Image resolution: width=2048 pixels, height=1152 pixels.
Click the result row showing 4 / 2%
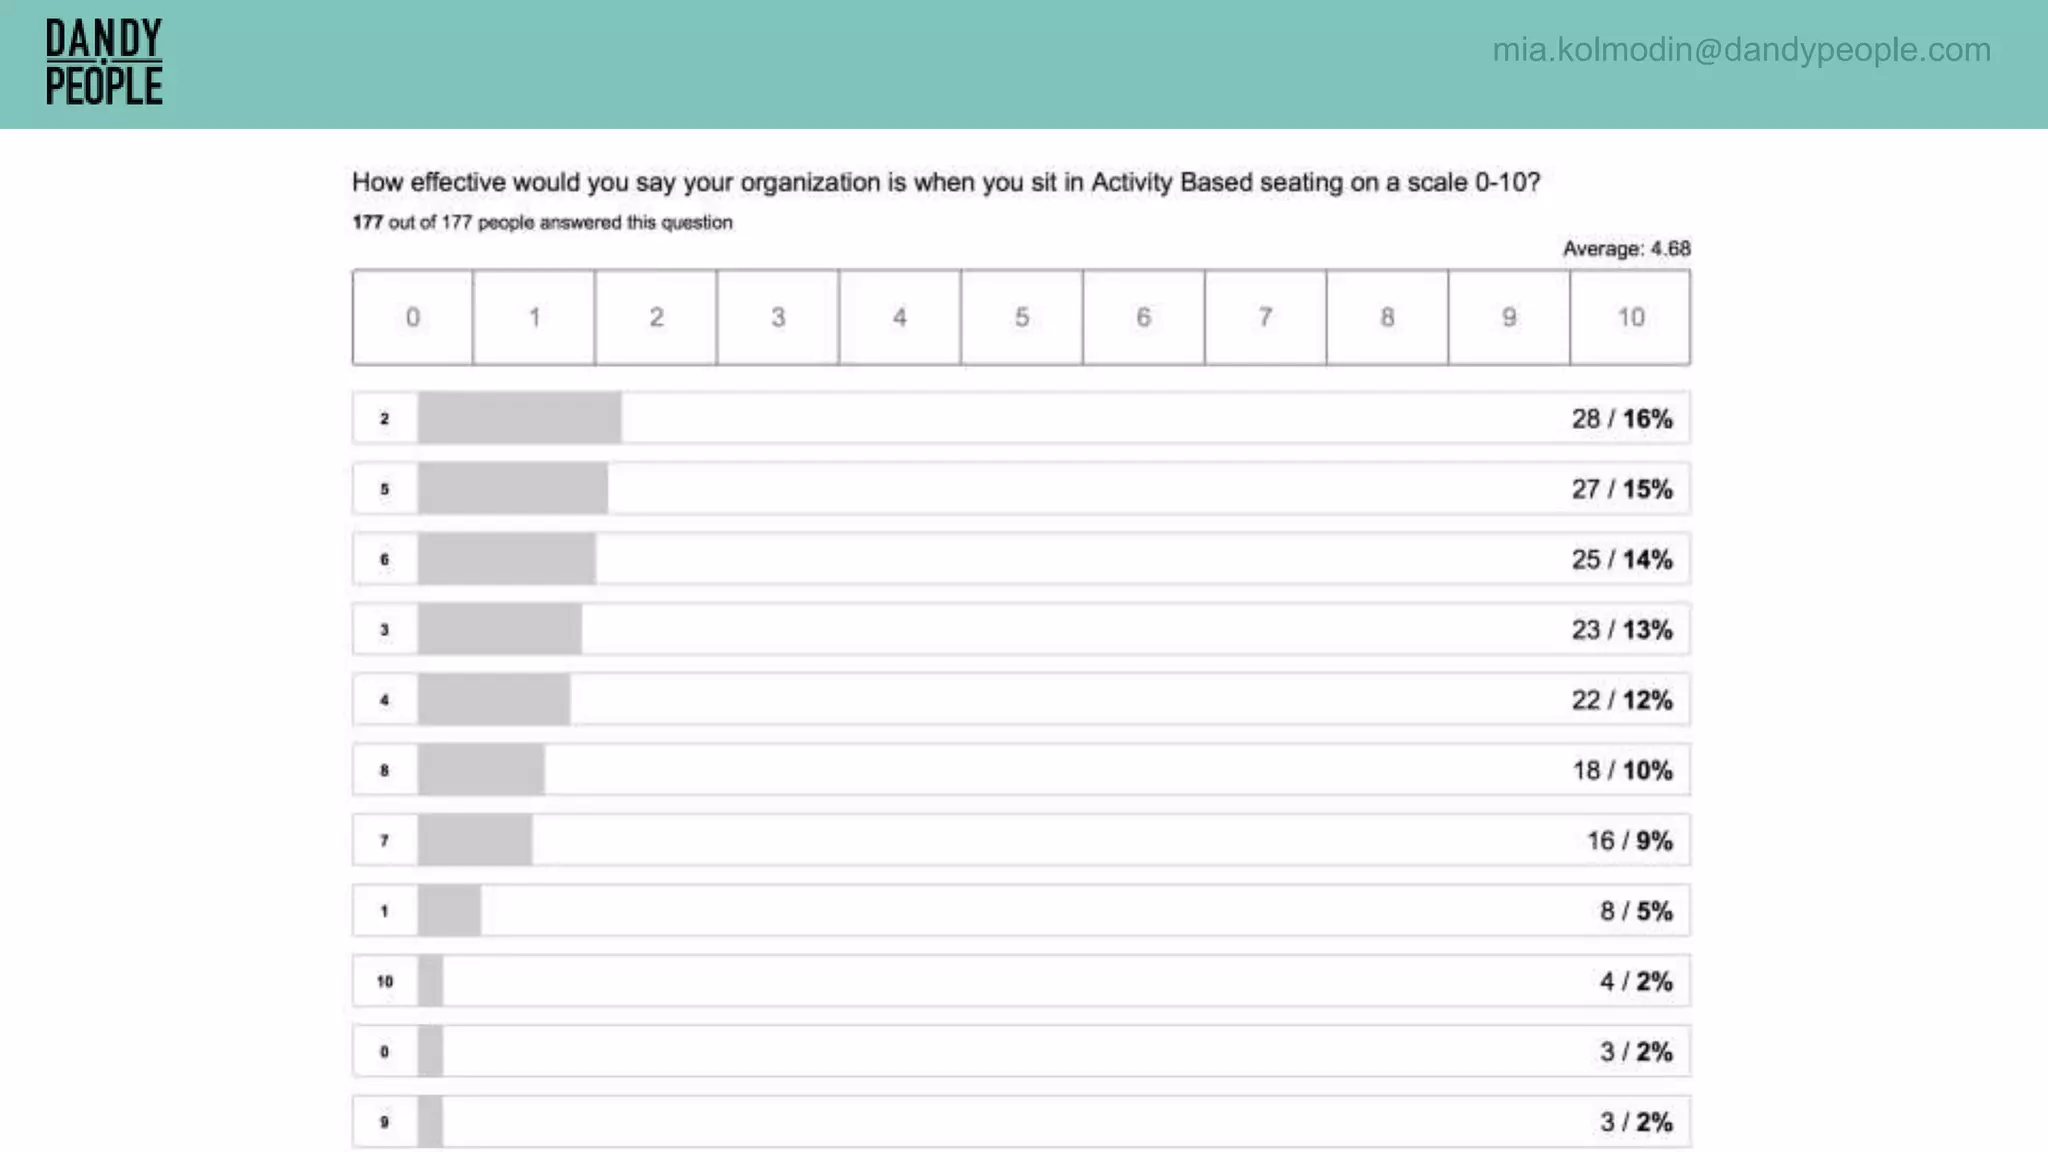[x=1021, y=981]
